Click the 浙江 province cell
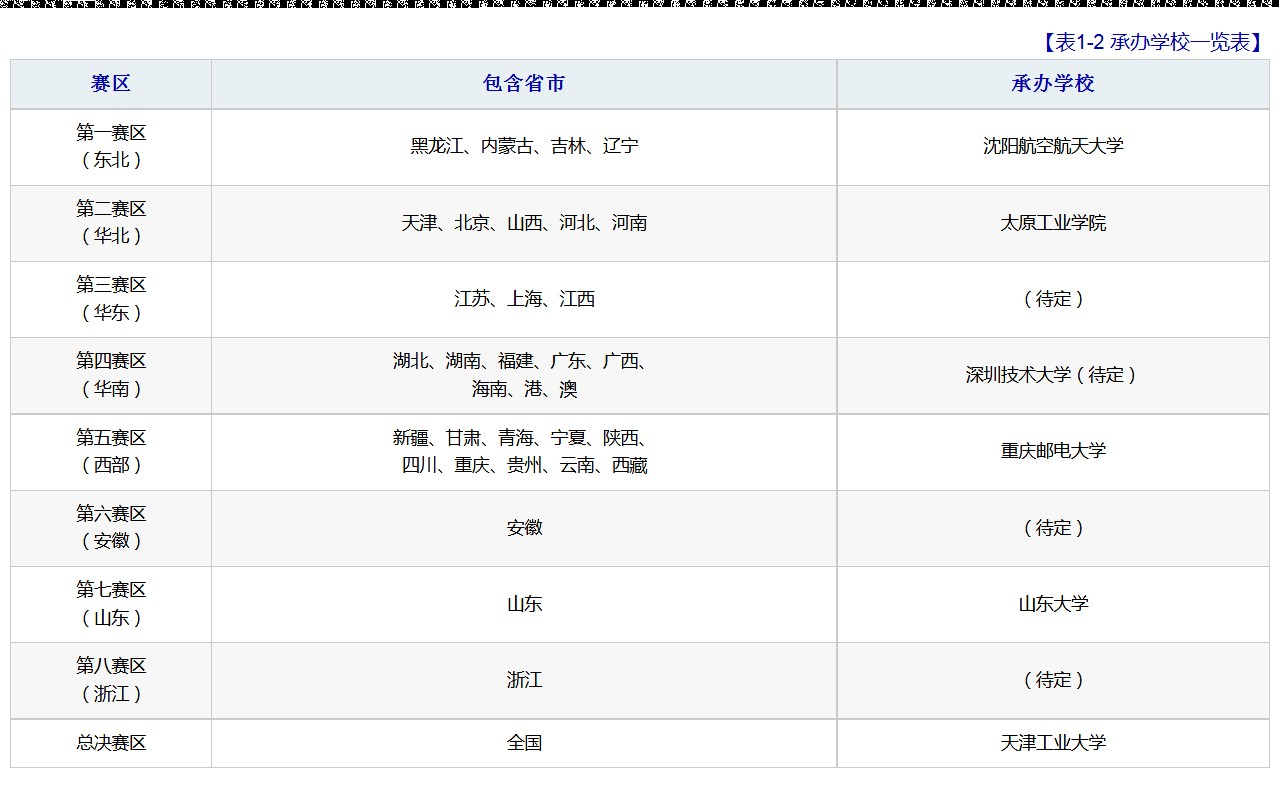 pyautogui.click(x=524, y=680)
